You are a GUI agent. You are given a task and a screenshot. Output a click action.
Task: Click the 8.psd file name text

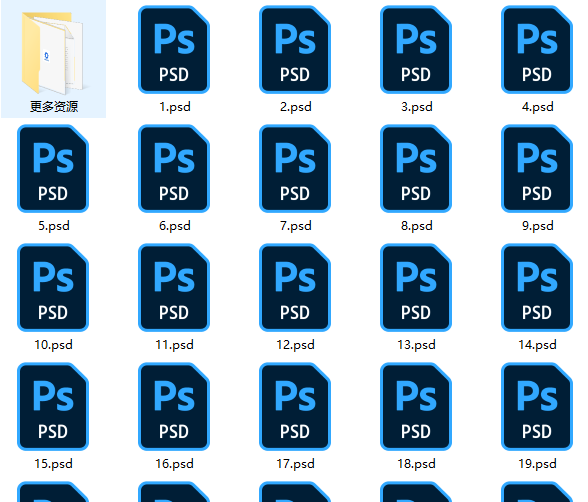pyautogui.click(x=417, y=226)
